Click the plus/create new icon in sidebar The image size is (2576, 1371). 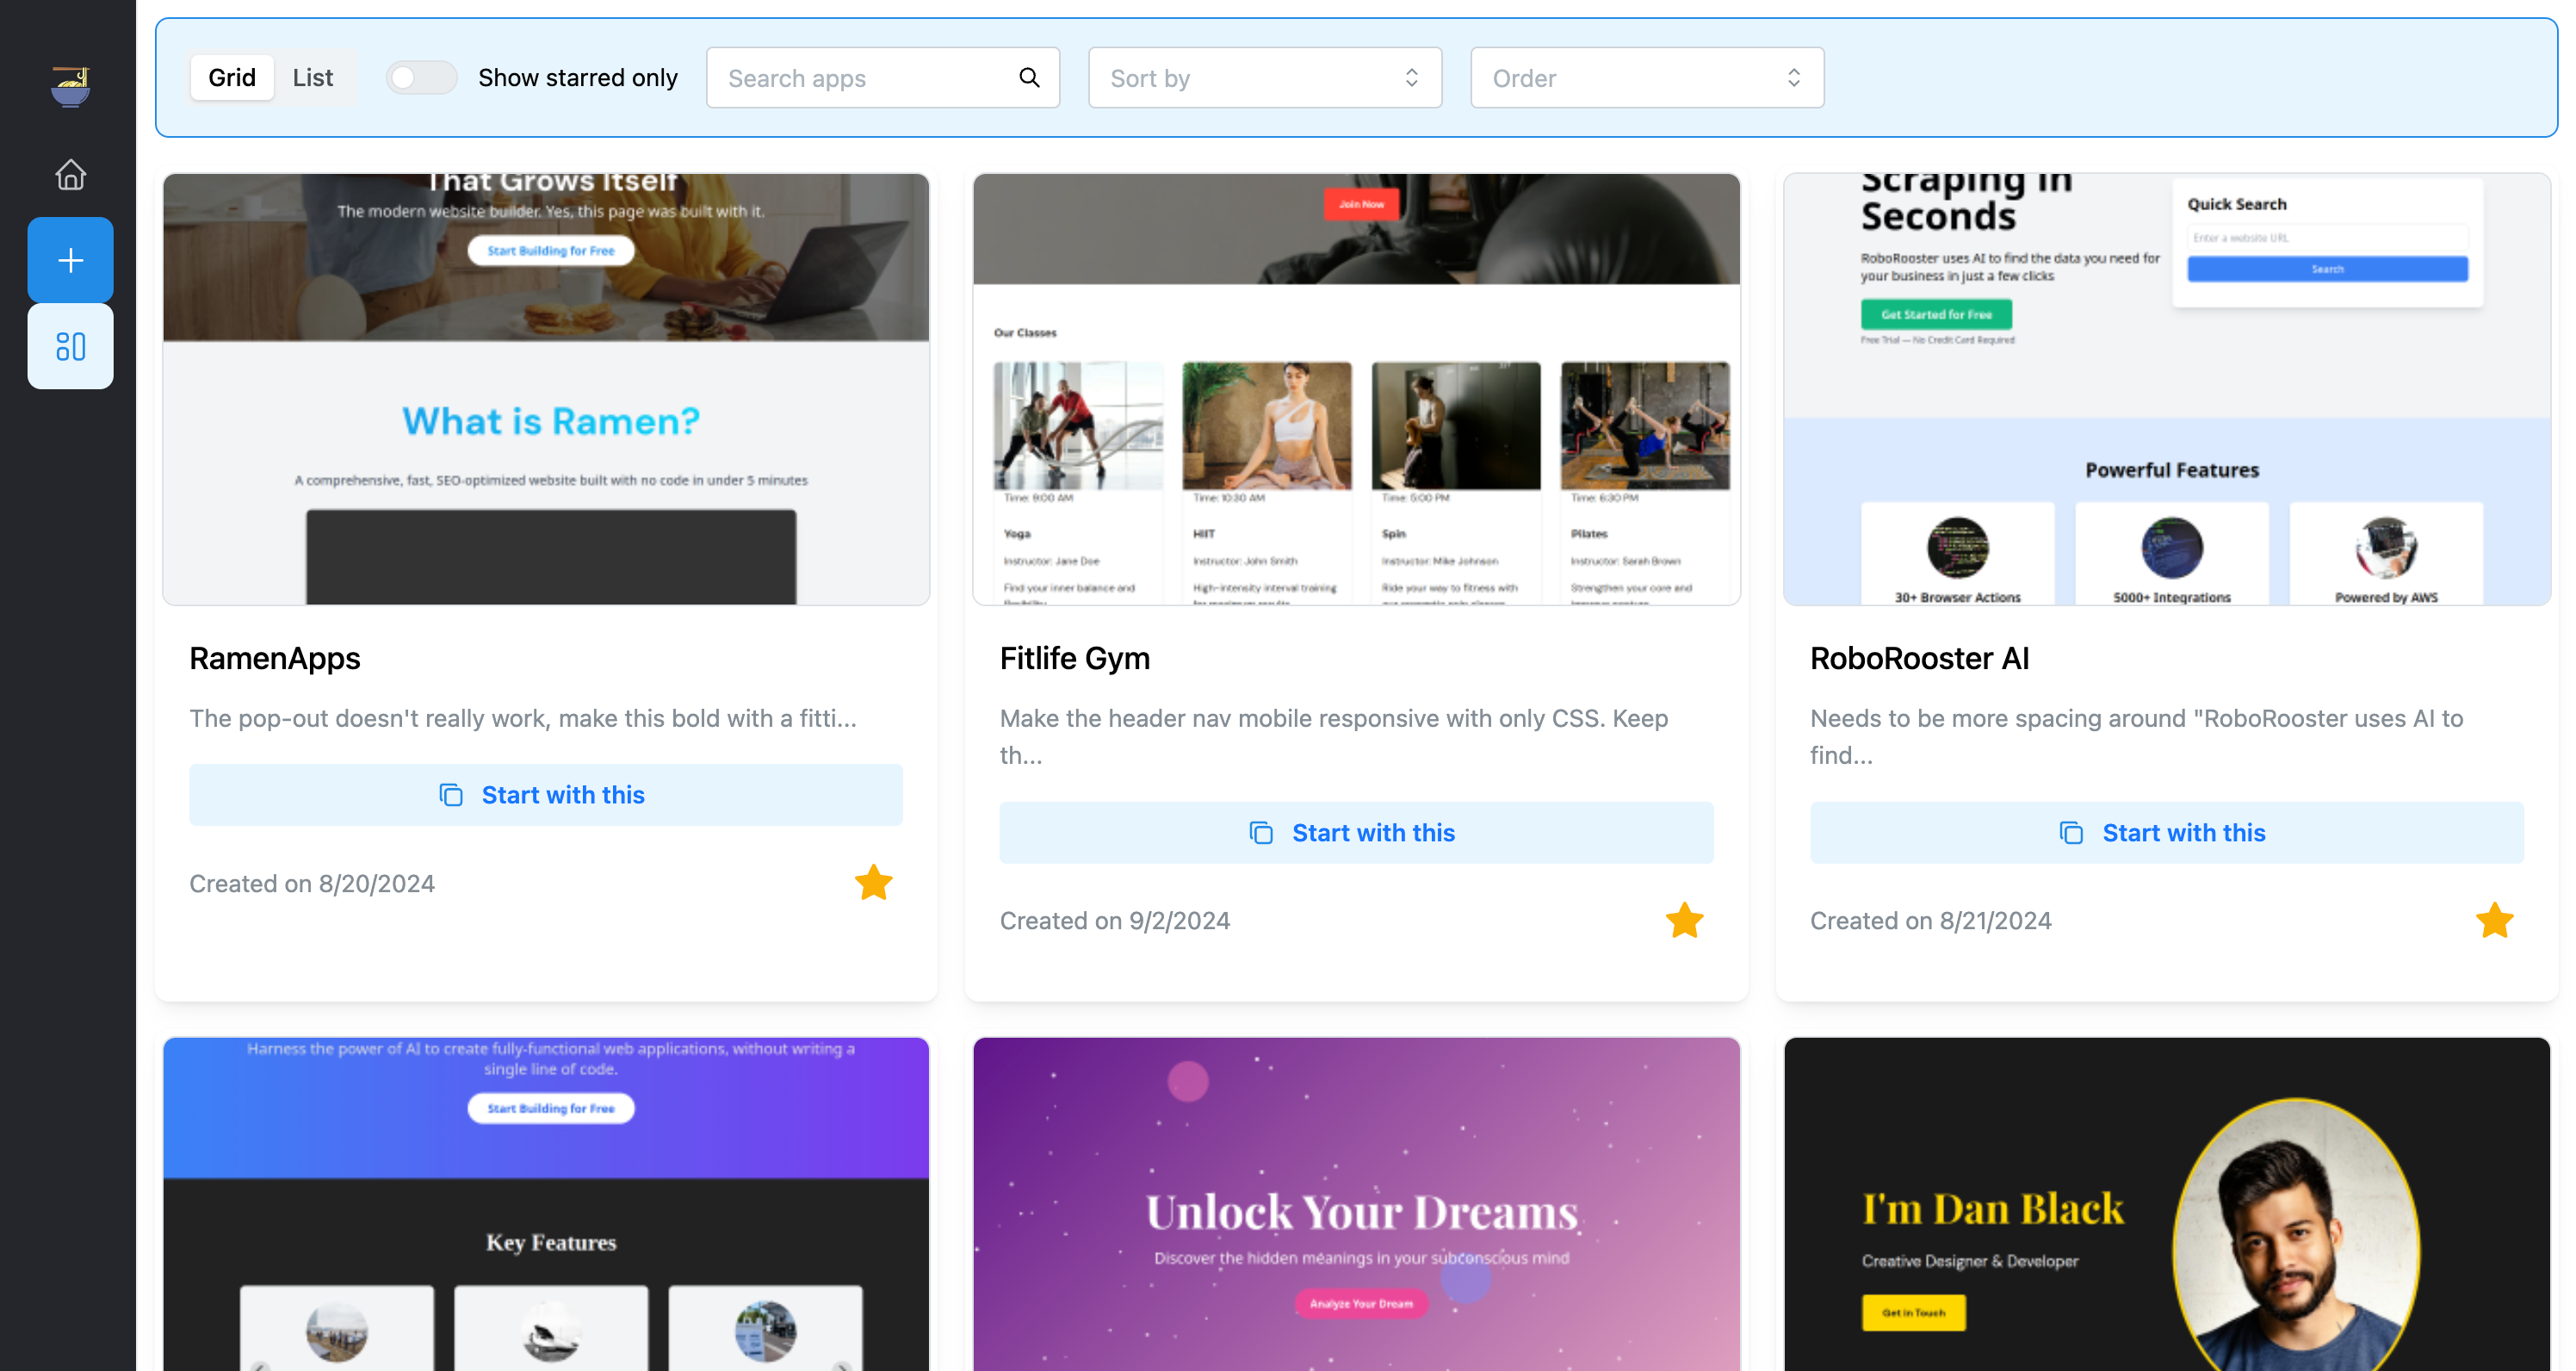pyautogui.click(x=70, y=259)
